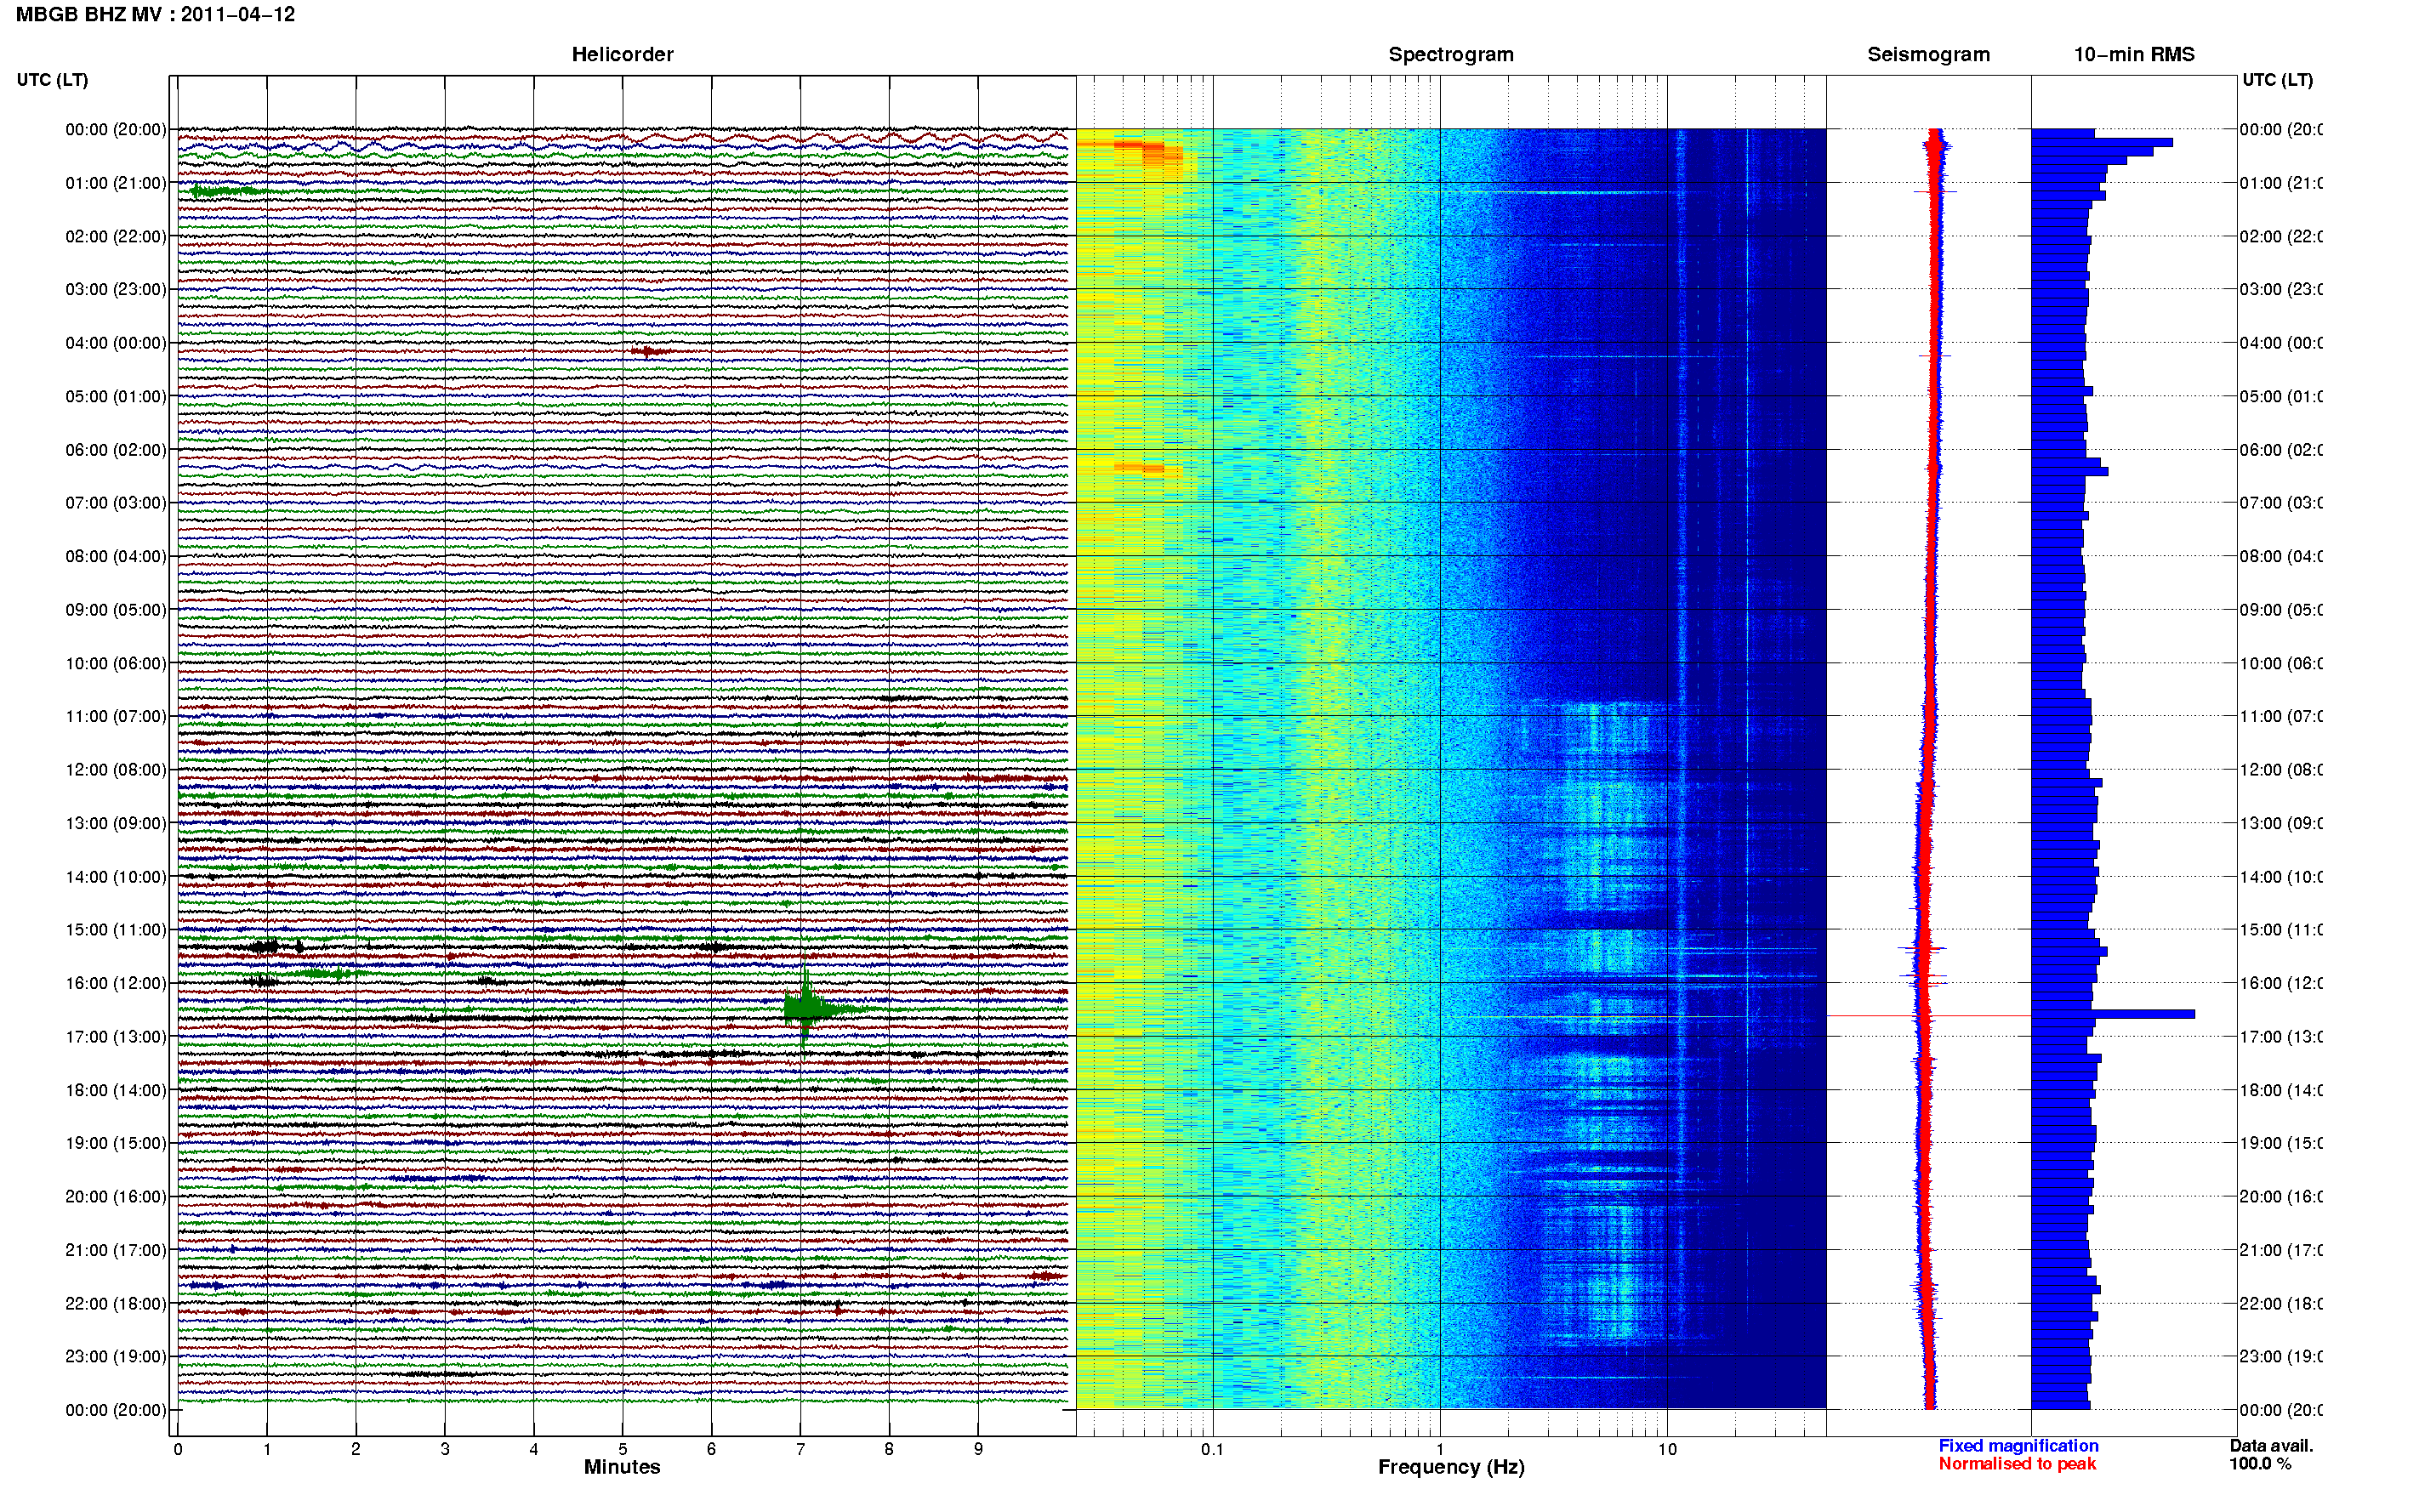This screenshot has width=2419, height=1512.
Task: Click the 10-min RMS heading
Action: (2133, 54)
